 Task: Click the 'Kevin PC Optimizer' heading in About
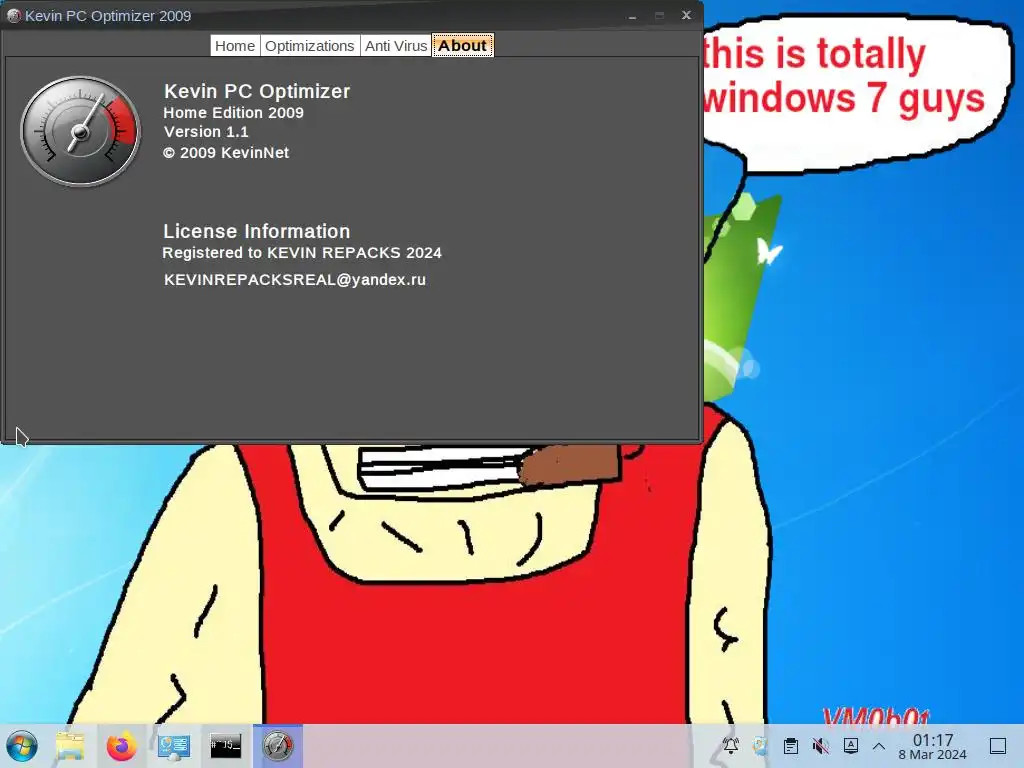(257, 91)
